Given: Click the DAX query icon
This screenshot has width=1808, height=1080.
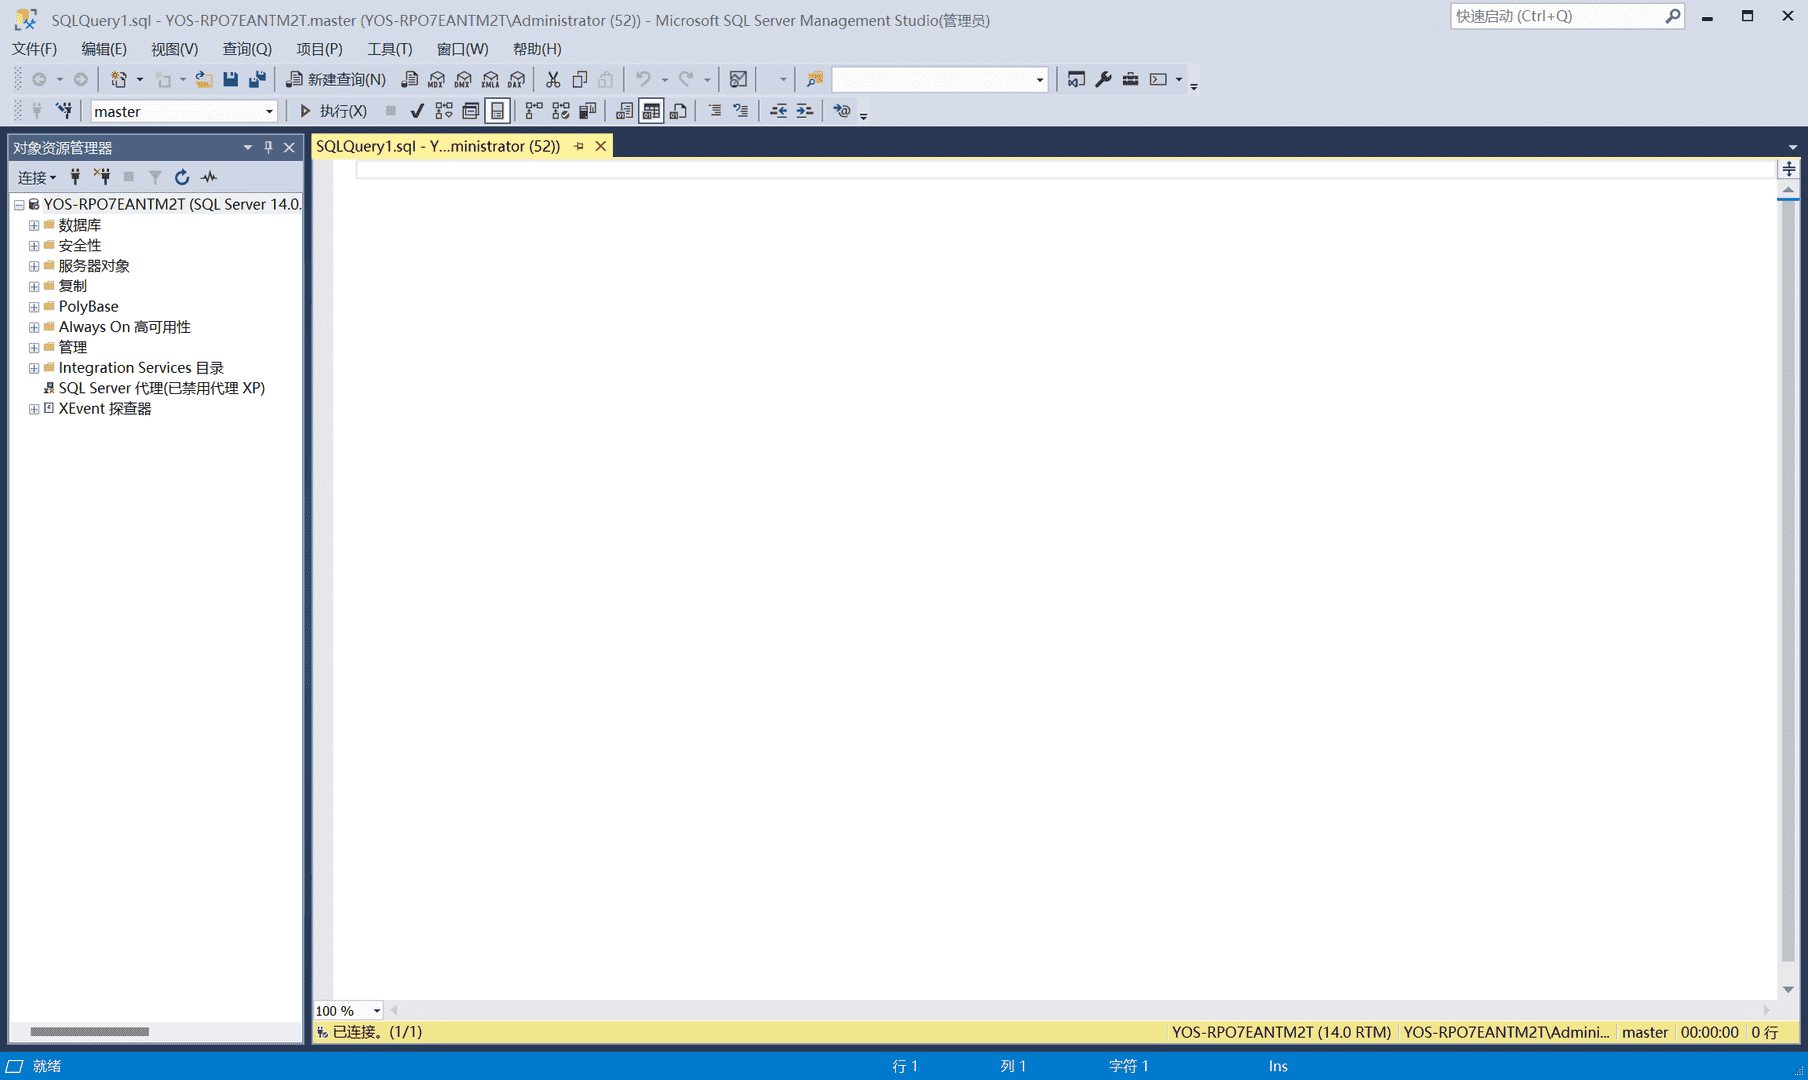Looking at the screenshot, I should [517, 79].
